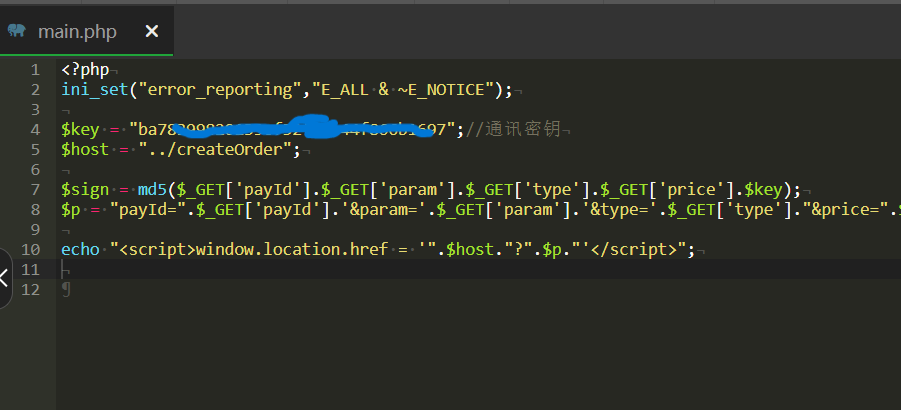Click line number 7 in gutter
The image size is (901, 410).
tap(35, 190)
